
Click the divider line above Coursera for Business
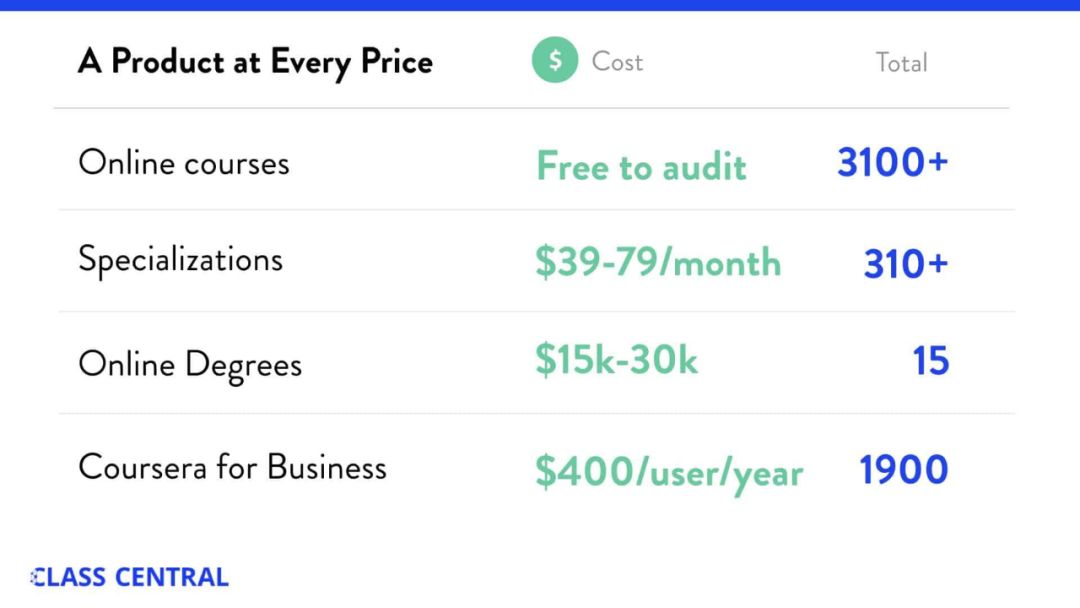coord(536,413)
